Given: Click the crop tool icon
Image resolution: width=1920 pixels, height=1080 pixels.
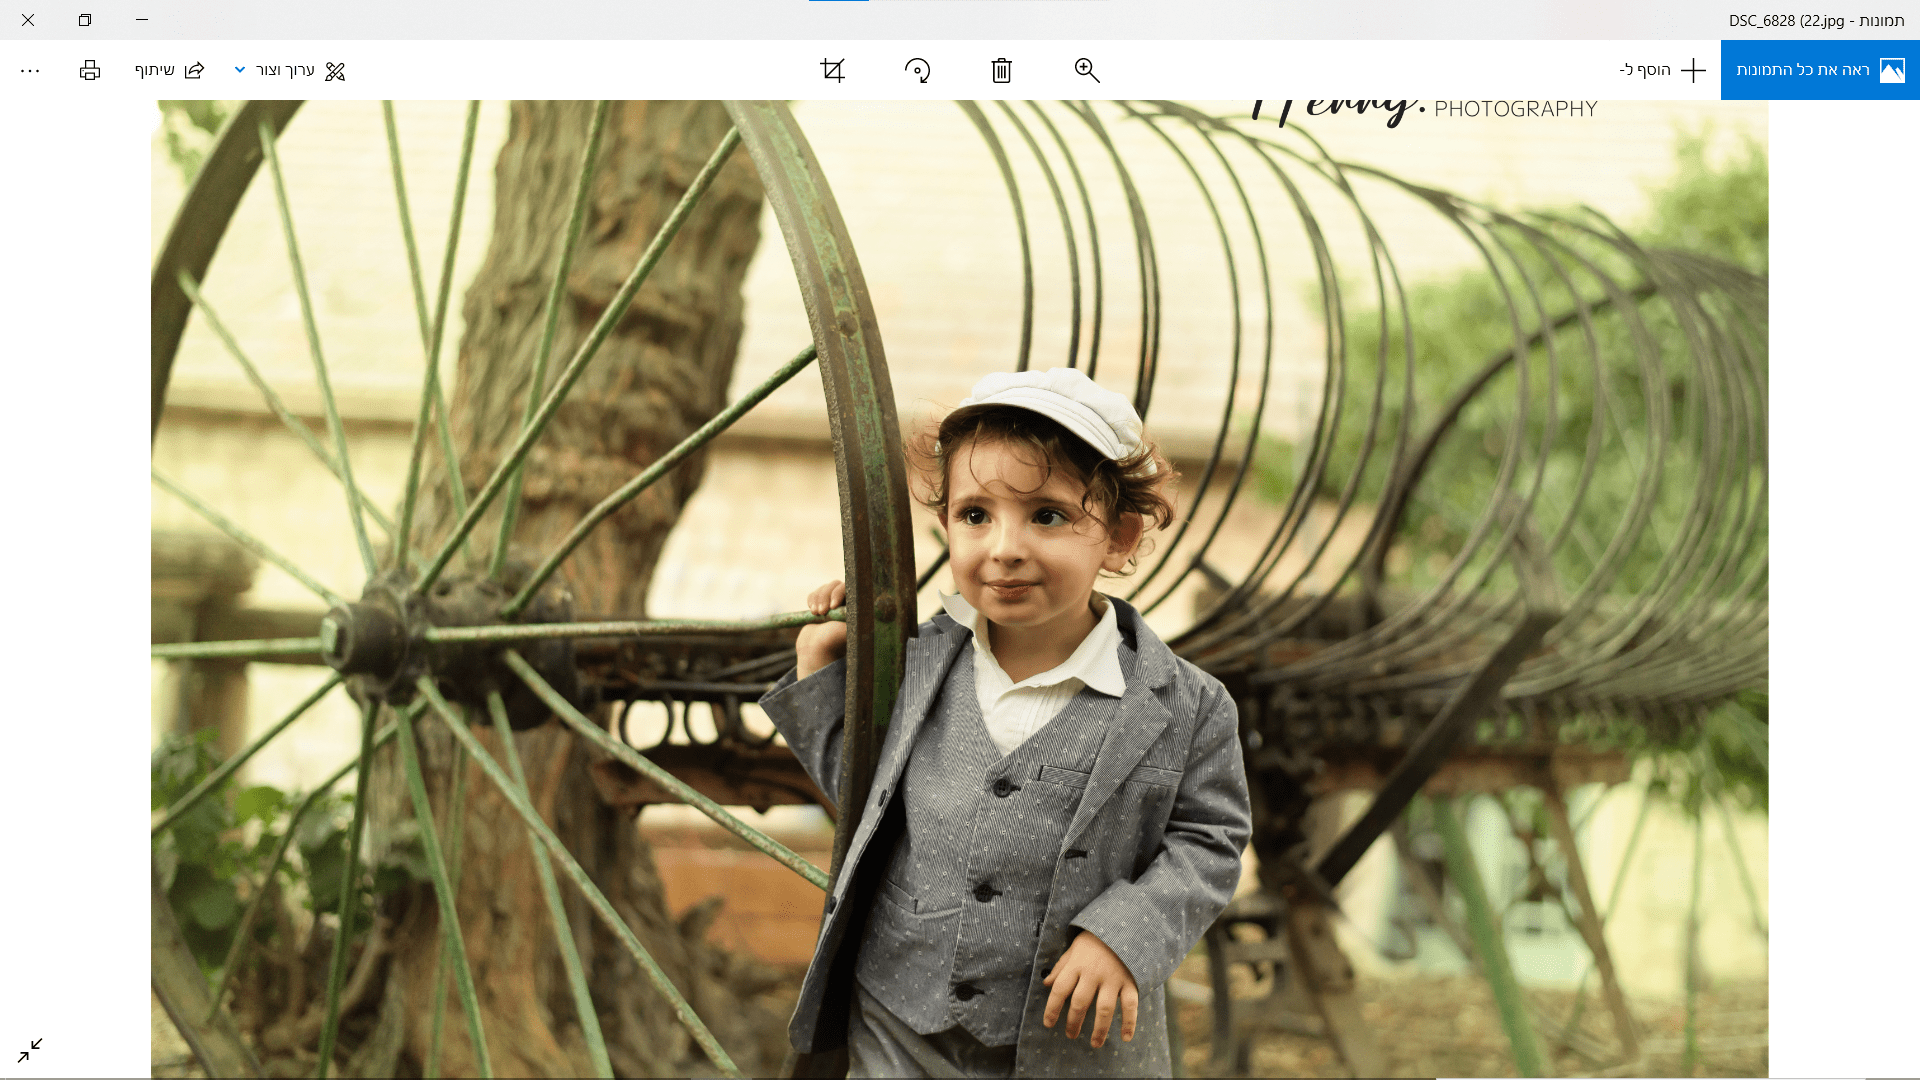Looking at the screenshot, I should [832, 70].
